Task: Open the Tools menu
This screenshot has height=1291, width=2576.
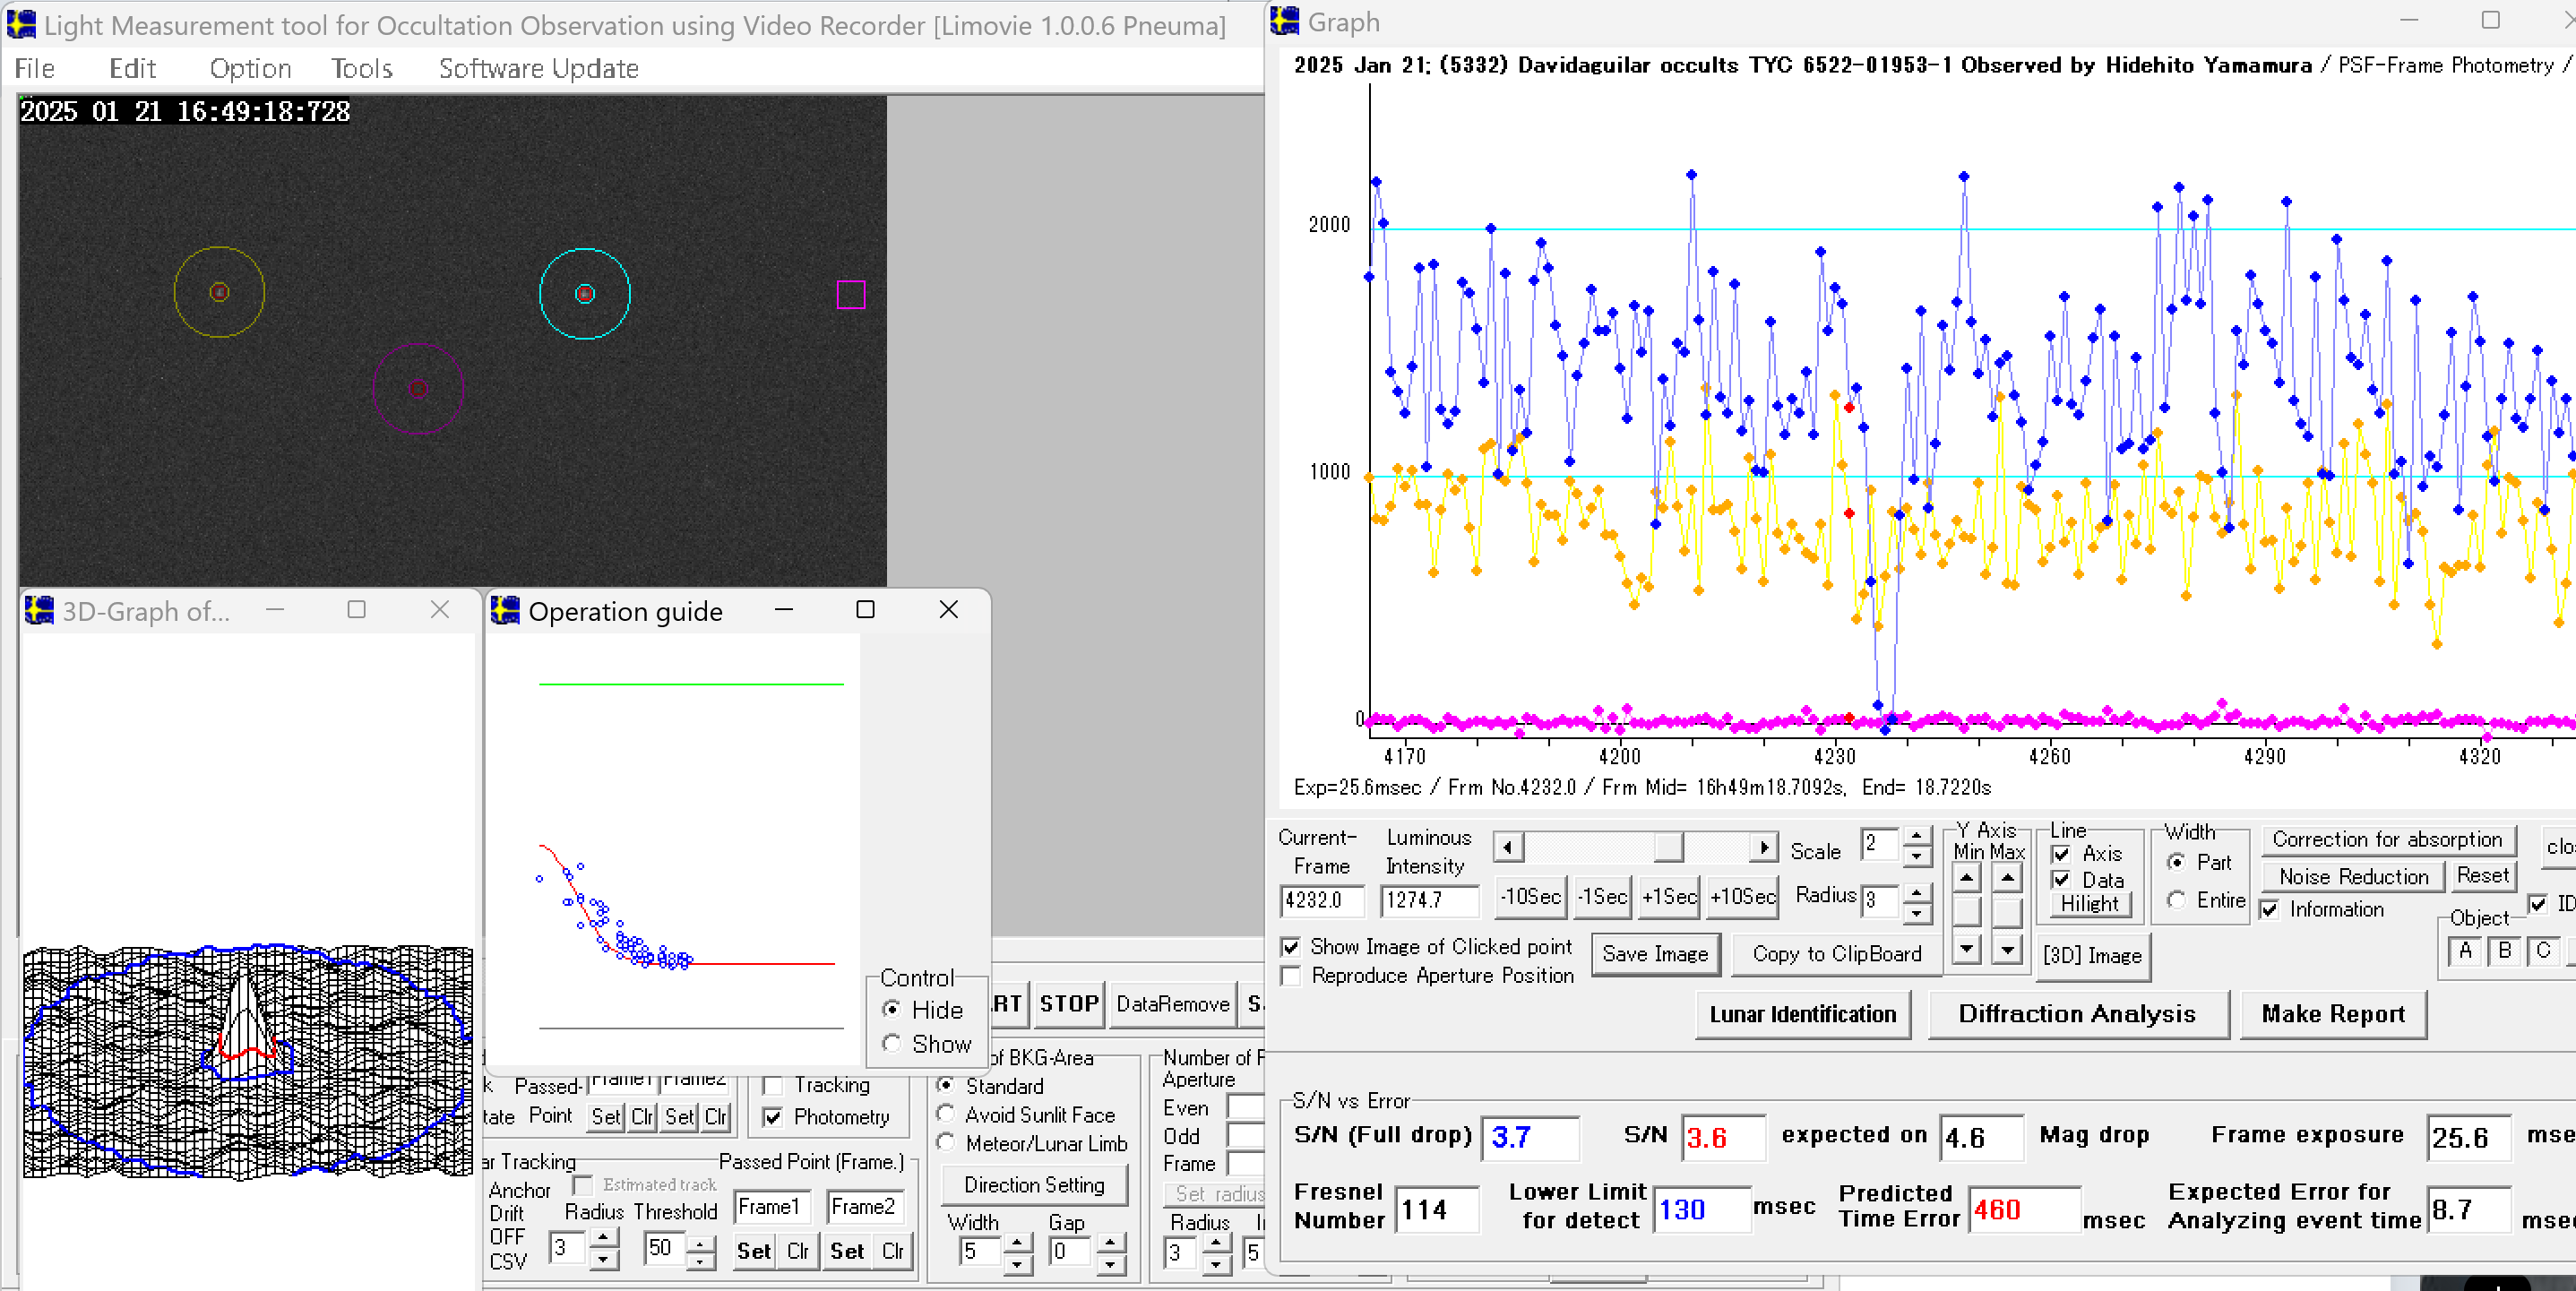Action: click(x=361, y=68)
